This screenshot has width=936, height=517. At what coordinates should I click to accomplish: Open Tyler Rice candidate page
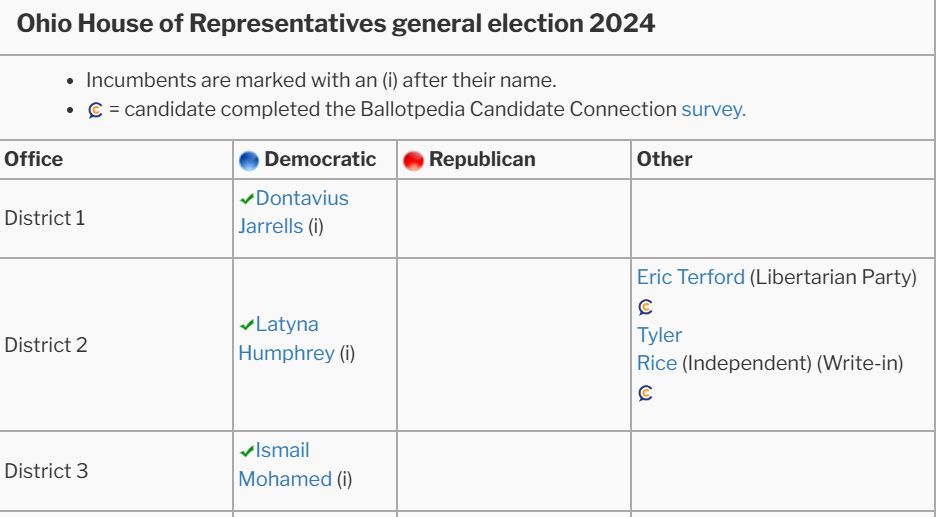coord(659,349)
